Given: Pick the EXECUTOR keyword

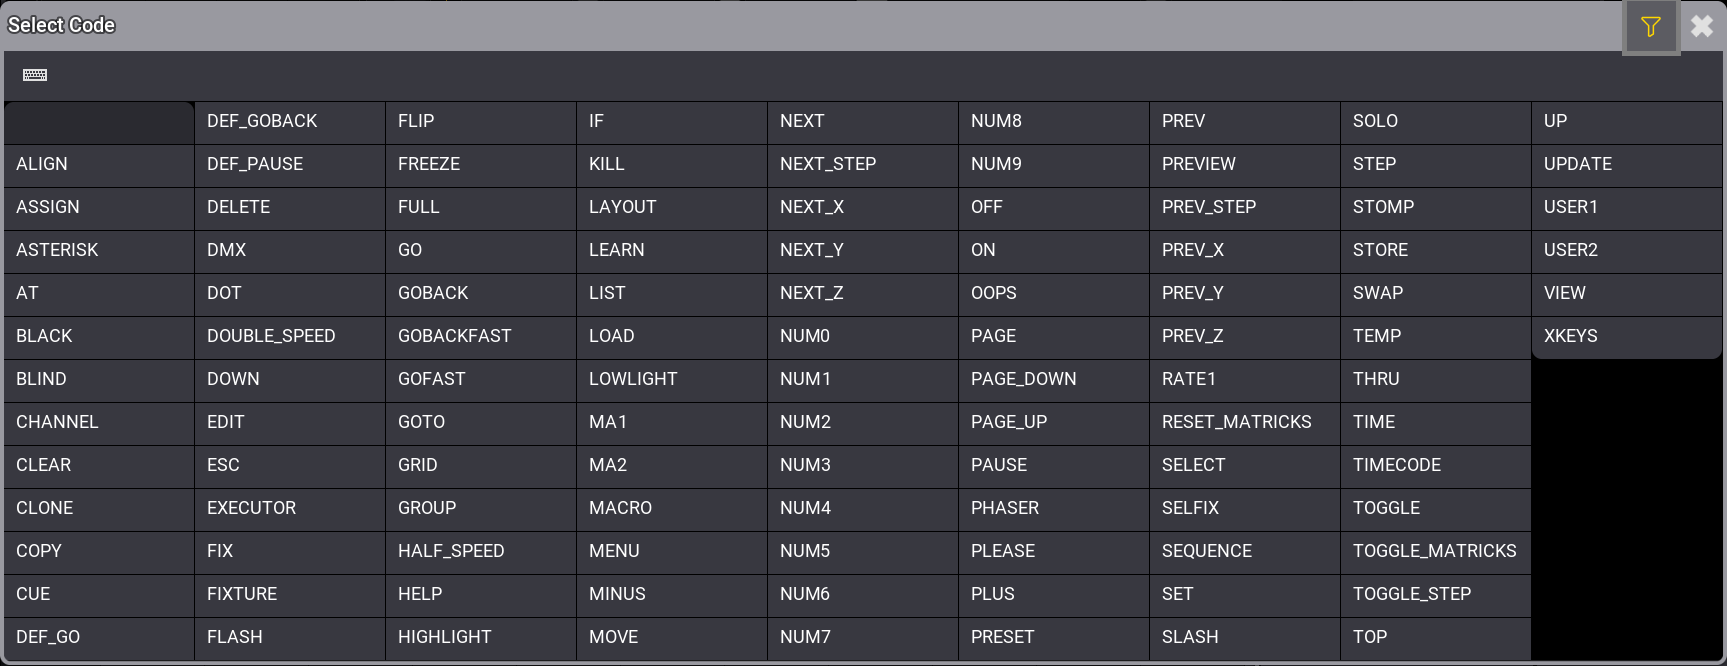Looking at the screenshot, I should (289, 508).
